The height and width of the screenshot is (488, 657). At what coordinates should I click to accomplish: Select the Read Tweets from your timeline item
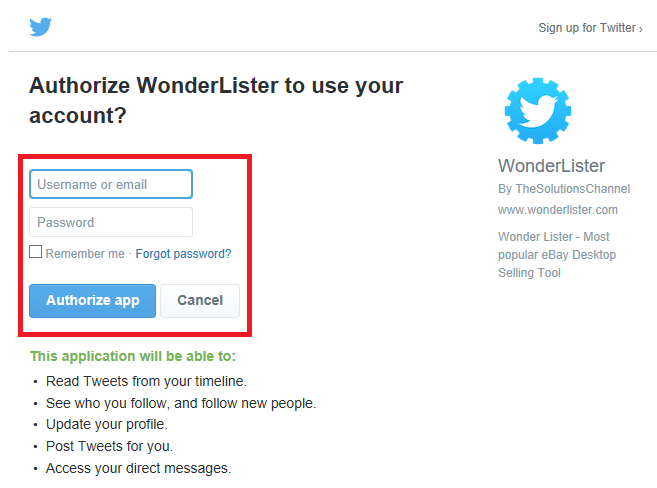pos(146,381)
